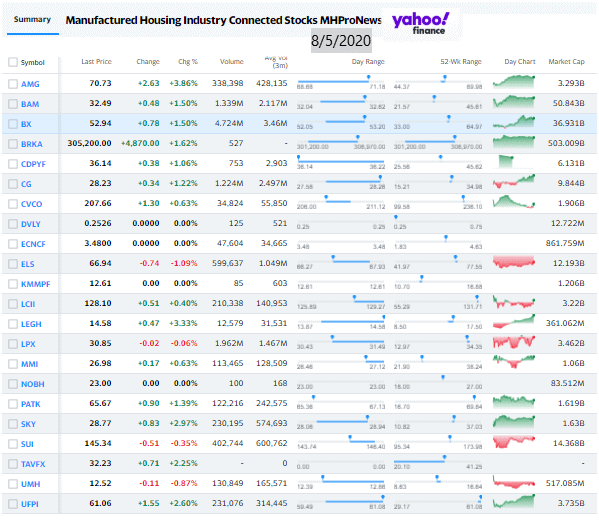This screenshot has width=599, height=524.
Task: Select SKY average volume 574,693
Action: pyautogui.click(x=272, y=423)
